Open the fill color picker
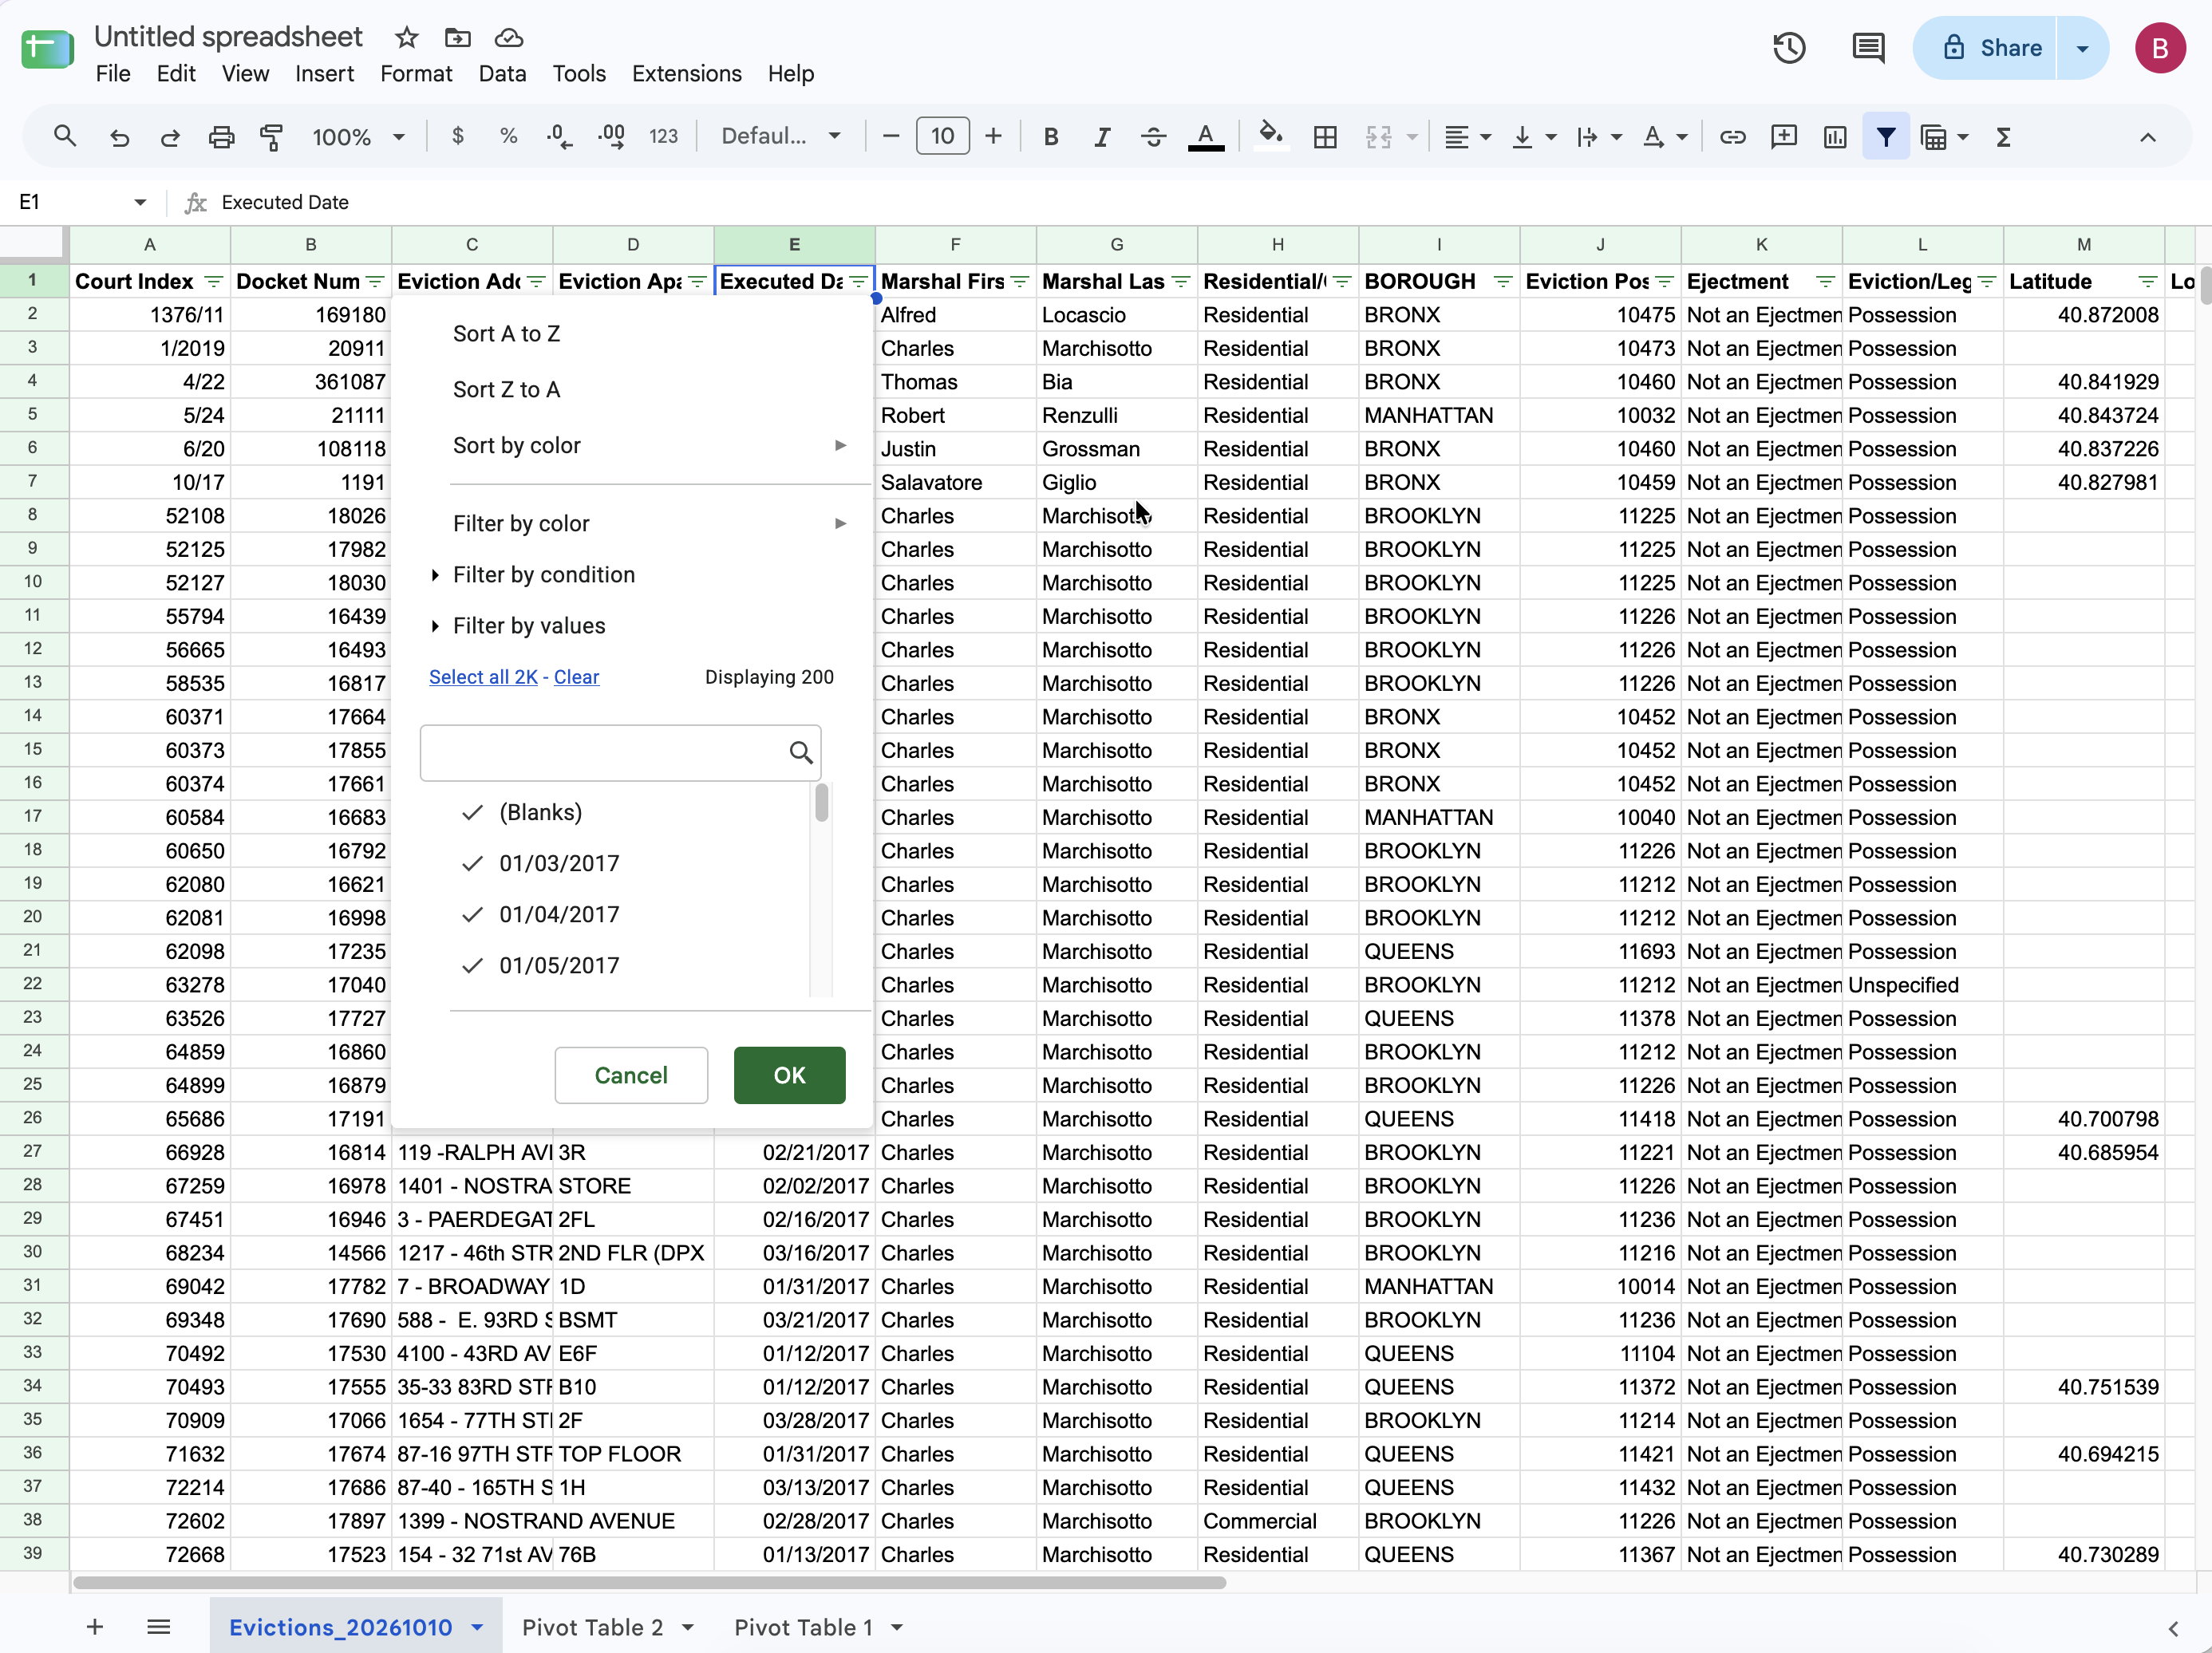Image resolution: width=2212 pixels, height=1653 pixels. (1270, 135)
